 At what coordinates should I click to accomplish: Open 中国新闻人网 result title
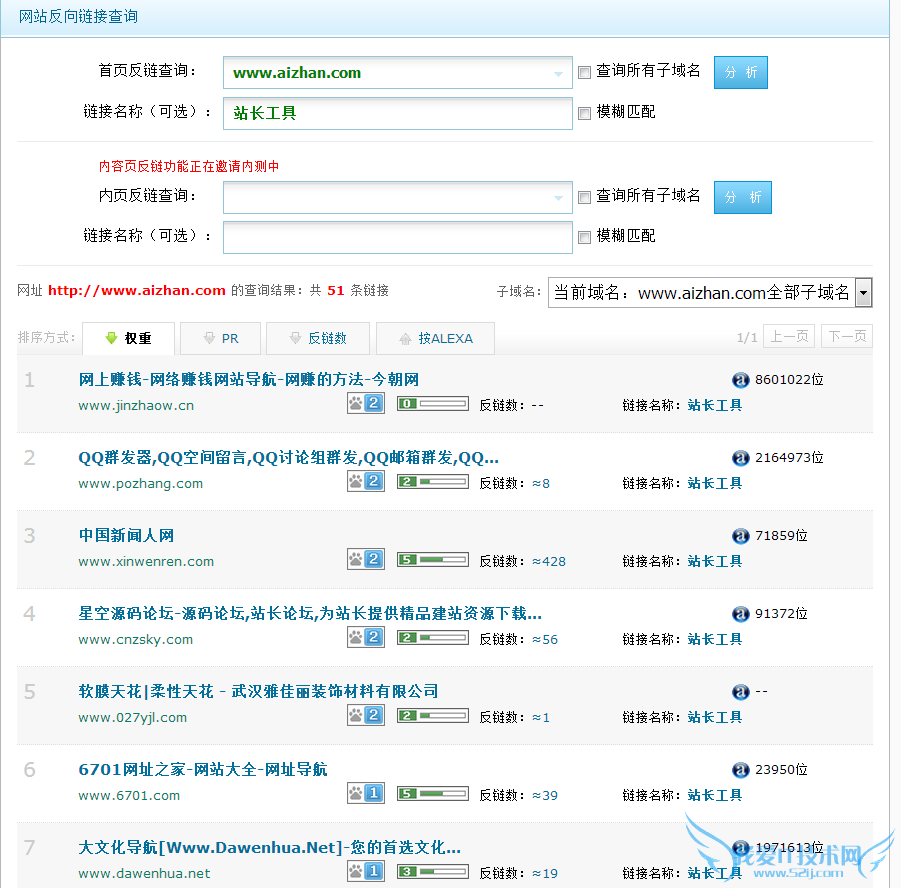pos(126,536)
